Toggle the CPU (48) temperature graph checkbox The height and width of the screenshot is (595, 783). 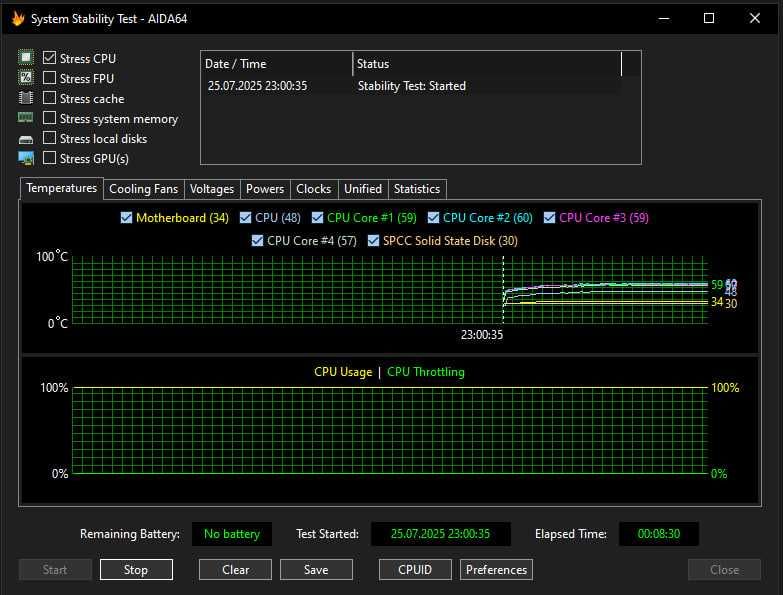click(245, 218)
